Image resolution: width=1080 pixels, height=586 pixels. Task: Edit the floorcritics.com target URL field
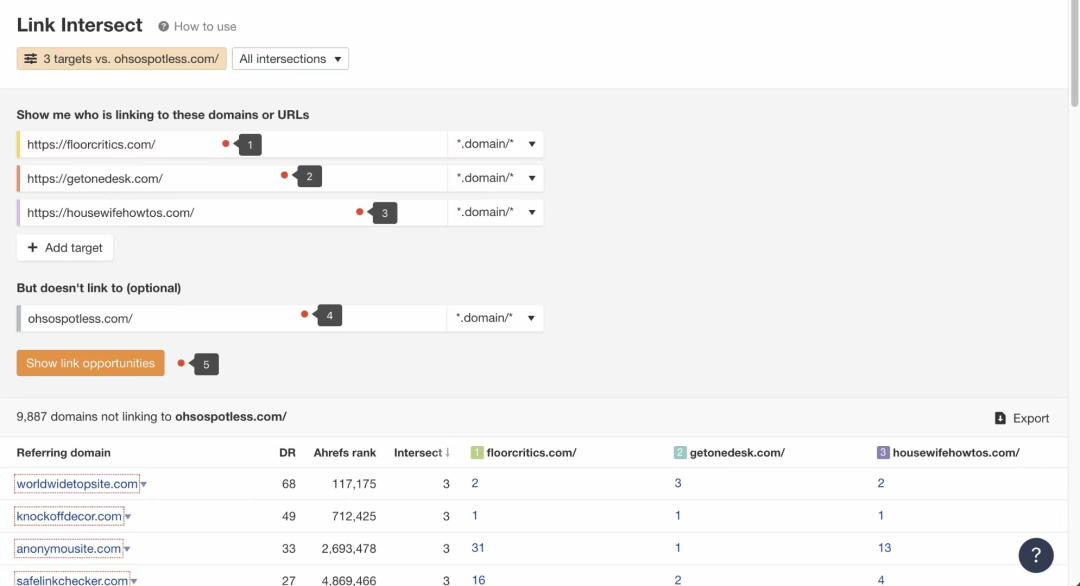coord(233,144)
